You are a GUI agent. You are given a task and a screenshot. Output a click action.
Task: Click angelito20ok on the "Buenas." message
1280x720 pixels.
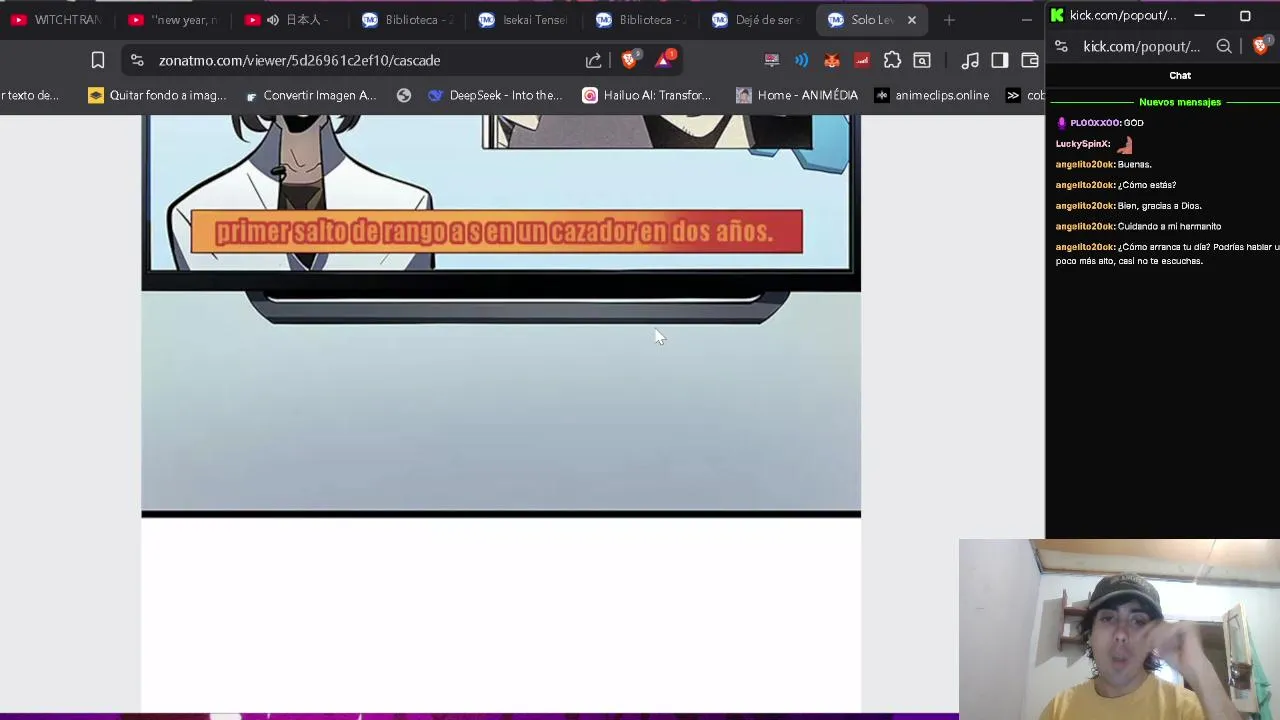(1085, 164)
